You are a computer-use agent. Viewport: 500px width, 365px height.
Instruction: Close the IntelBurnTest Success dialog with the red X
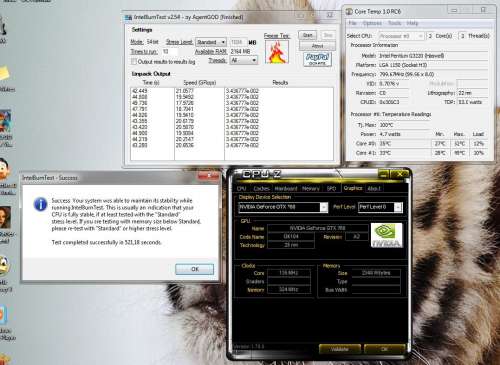coord(208,175)
